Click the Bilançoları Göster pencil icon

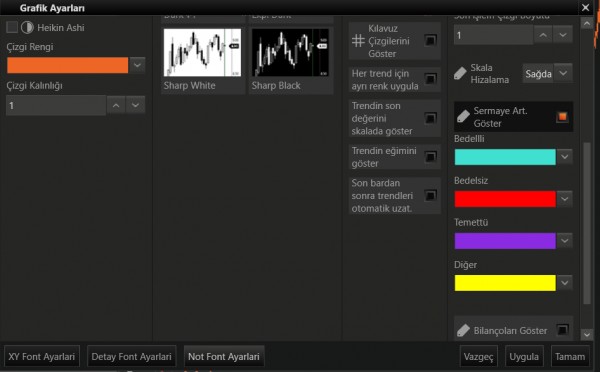click(463, 330)
